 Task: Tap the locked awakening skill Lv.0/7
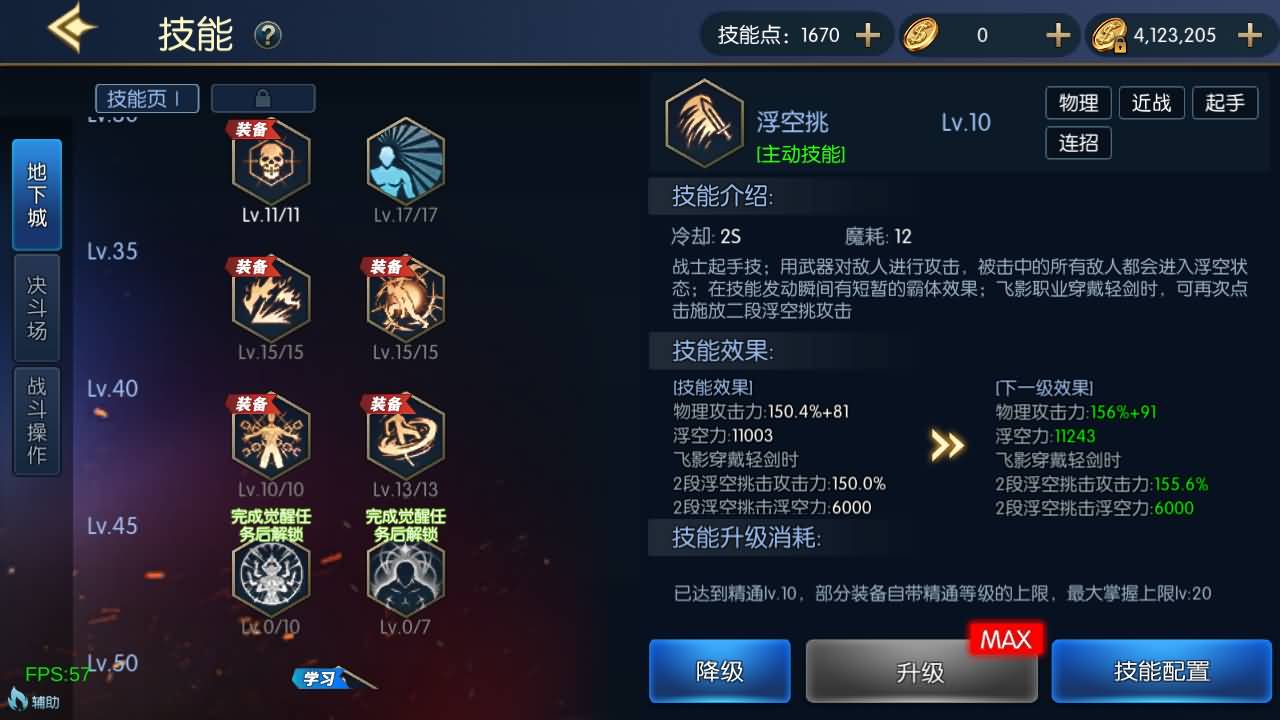(x=406, y=574)
